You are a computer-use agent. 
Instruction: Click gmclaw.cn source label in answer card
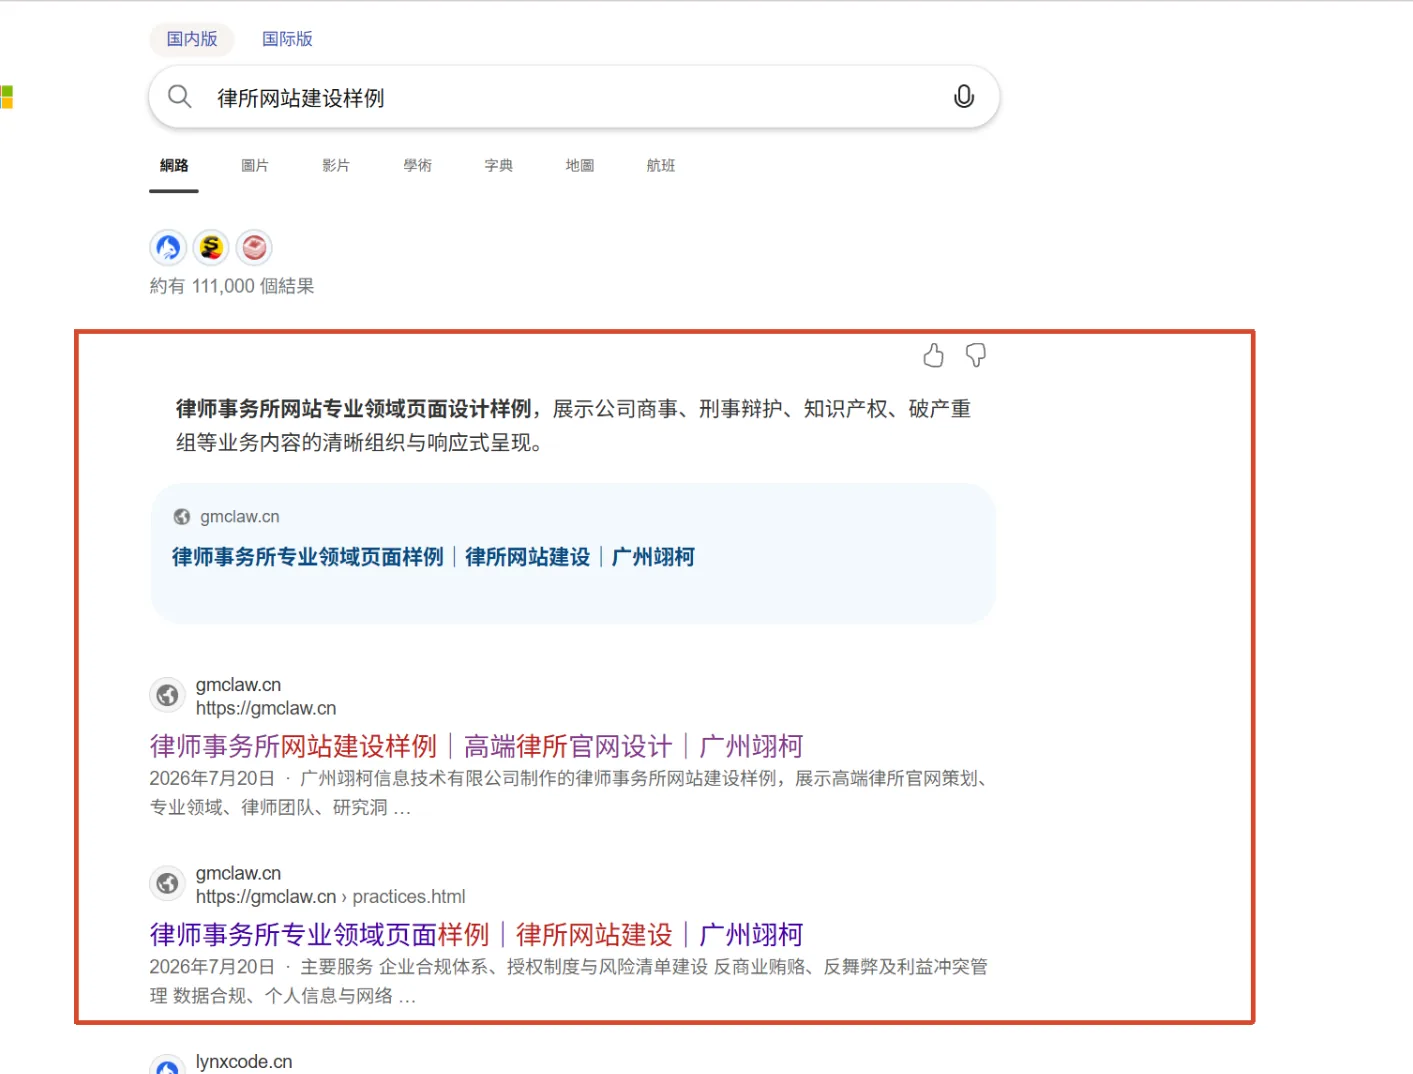click(x=240, y=517)
